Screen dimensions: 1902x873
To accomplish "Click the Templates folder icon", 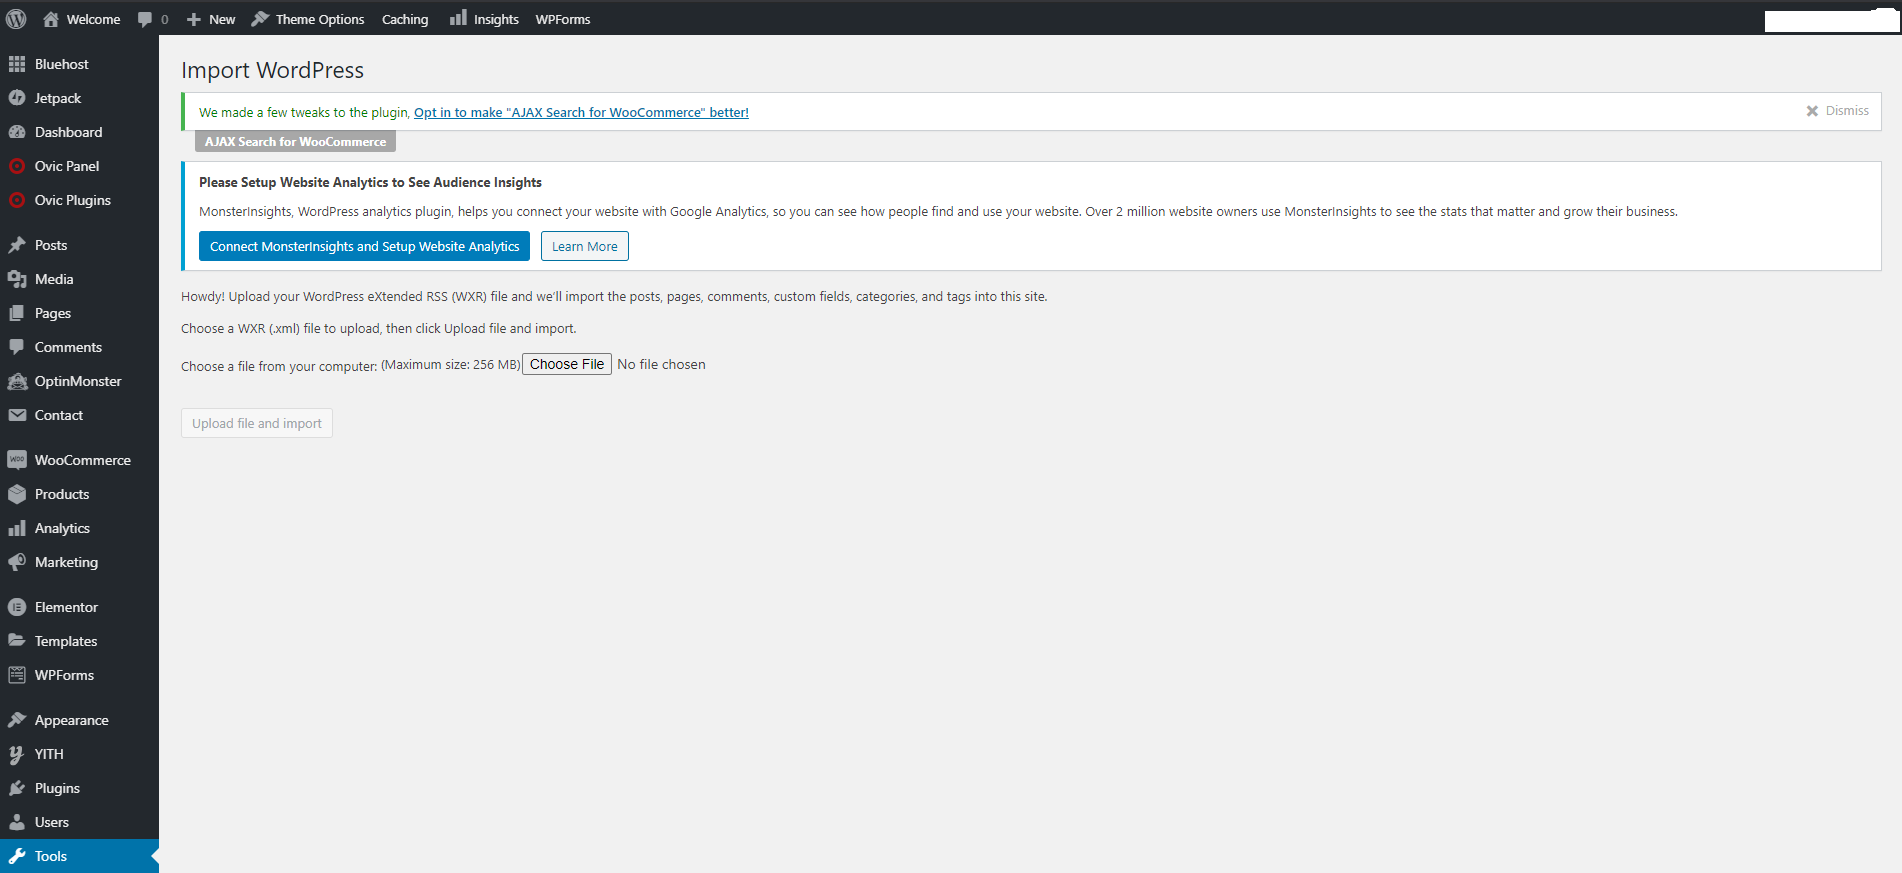I will coord(17,641).
